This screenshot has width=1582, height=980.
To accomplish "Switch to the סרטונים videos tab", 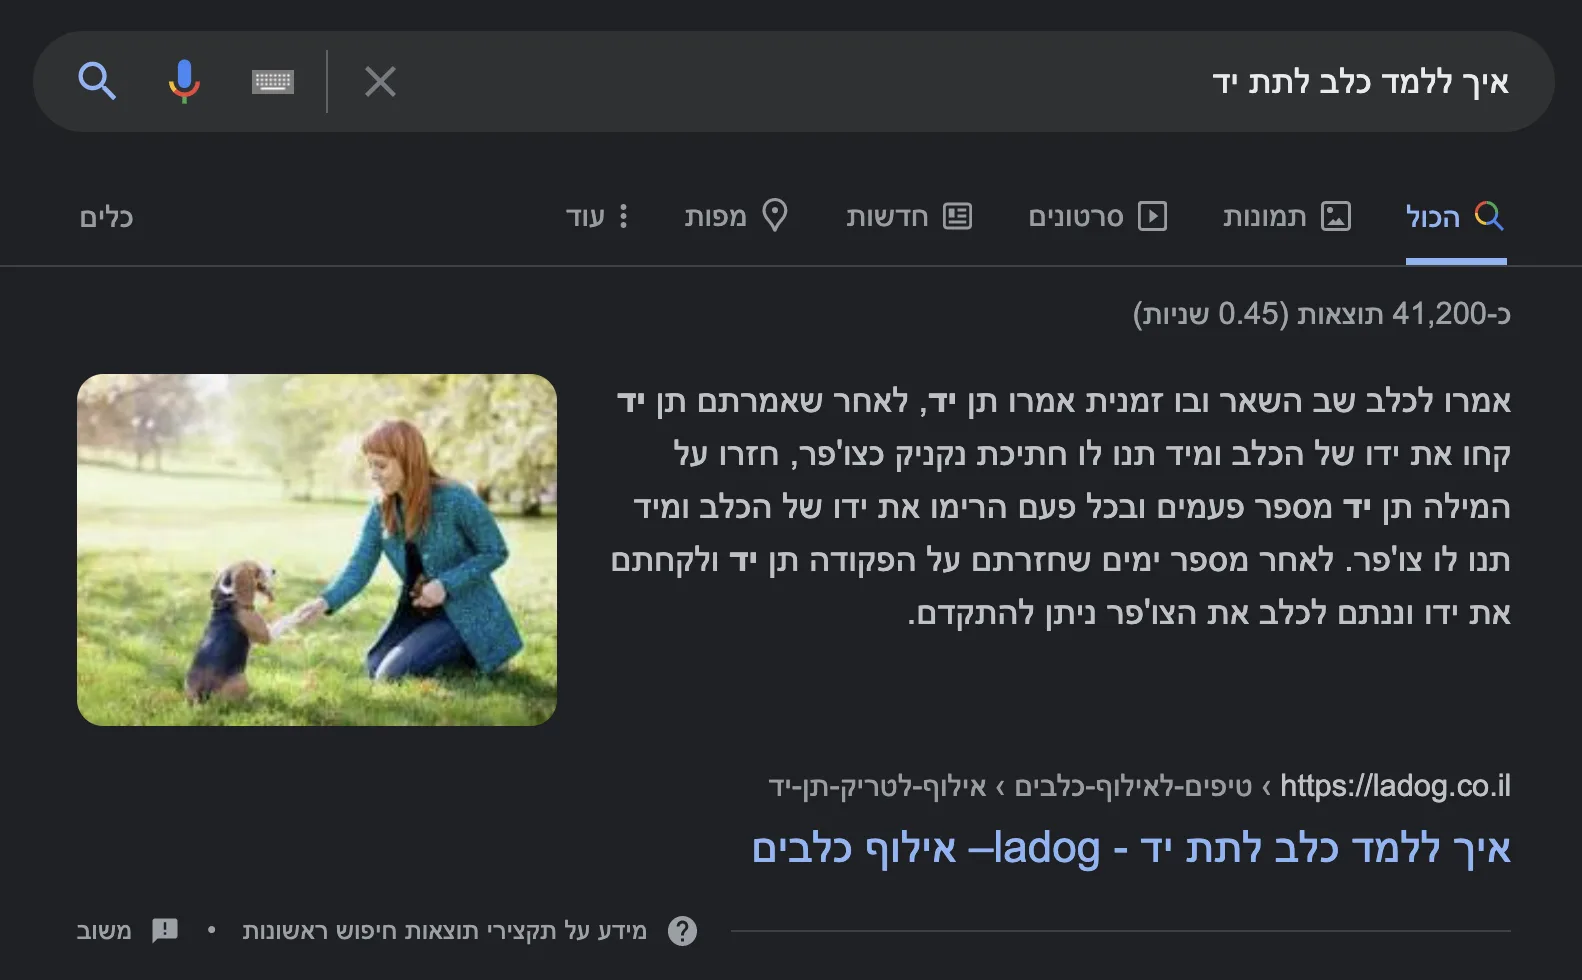I will coord(1098,216).
